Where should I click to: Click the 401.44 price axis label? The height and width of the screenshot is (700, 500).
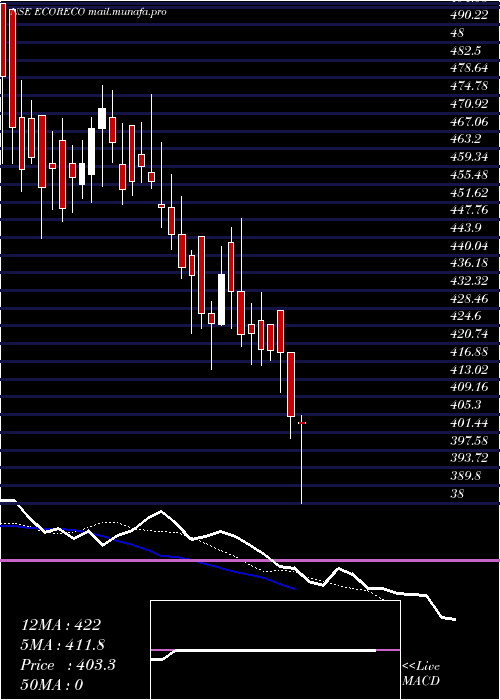click(x=469, y=422)
